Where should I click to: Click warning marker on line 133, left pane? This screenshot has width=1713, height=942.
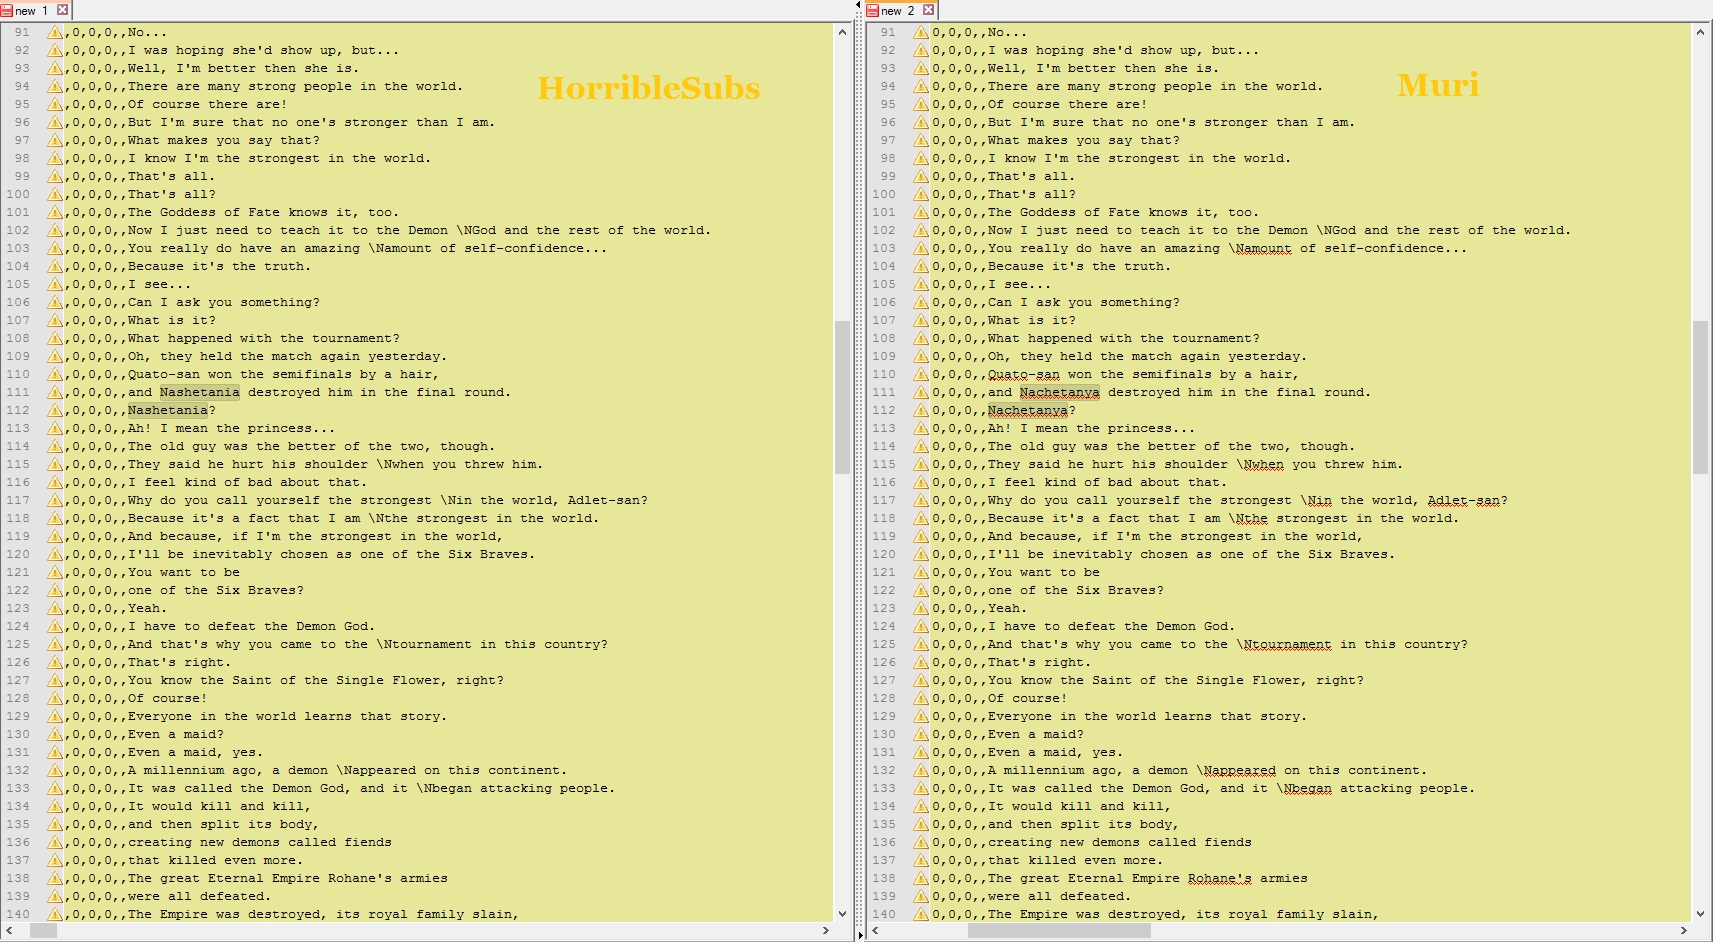pos(55,789)
